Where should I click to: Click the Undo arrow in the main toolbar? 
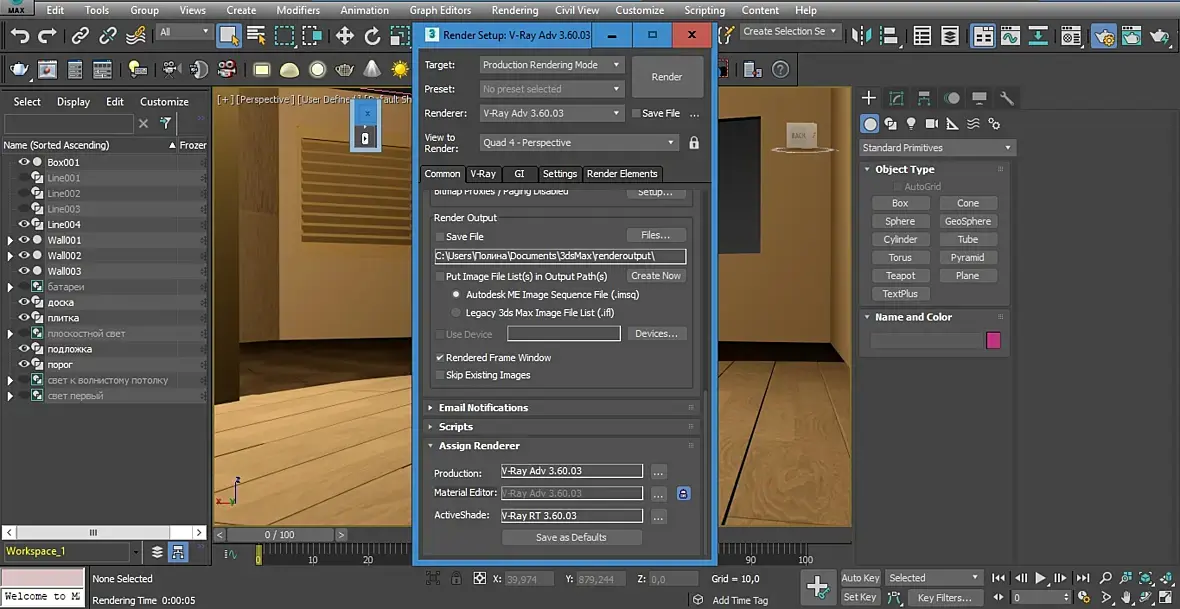[x=20, y=36]
